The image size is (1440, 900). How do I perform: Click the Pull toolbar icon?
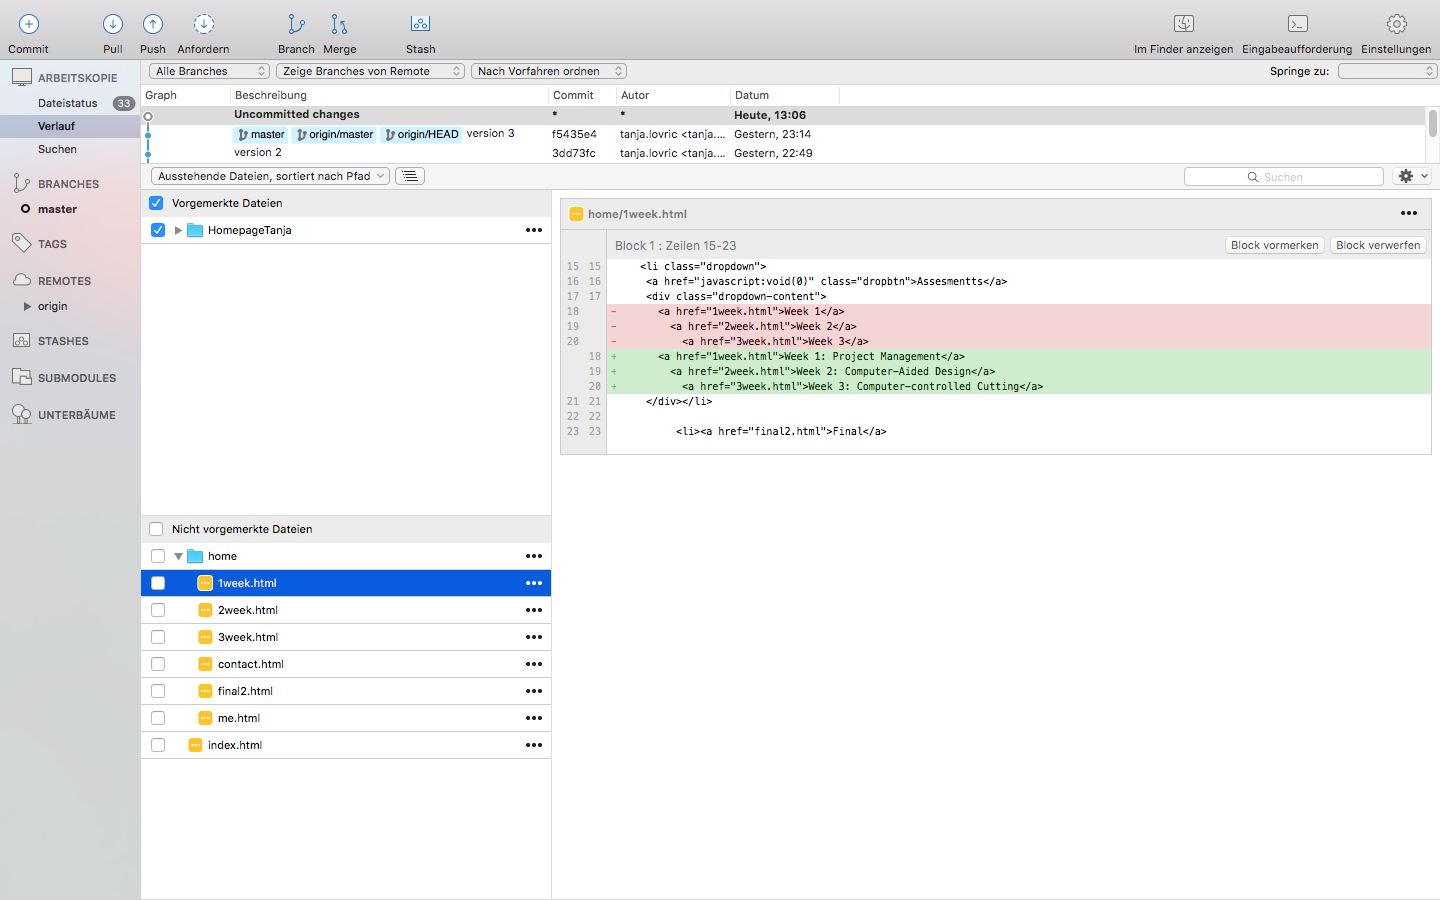(113, 24)
